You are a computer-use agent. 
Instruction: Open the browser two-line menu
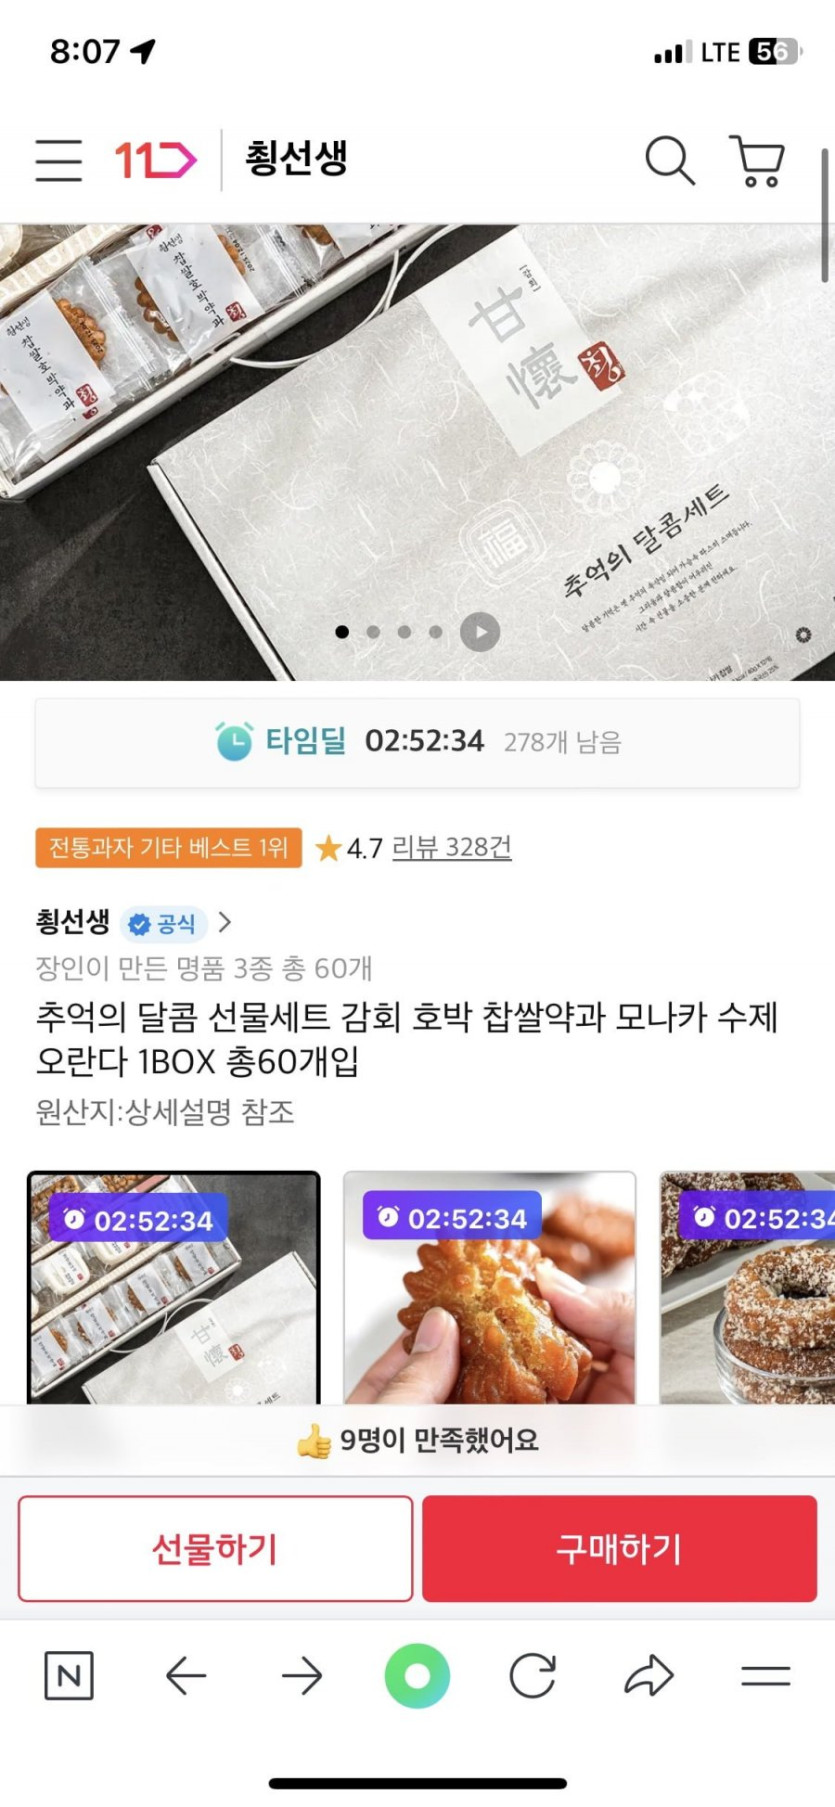[x=766, y=1676]
